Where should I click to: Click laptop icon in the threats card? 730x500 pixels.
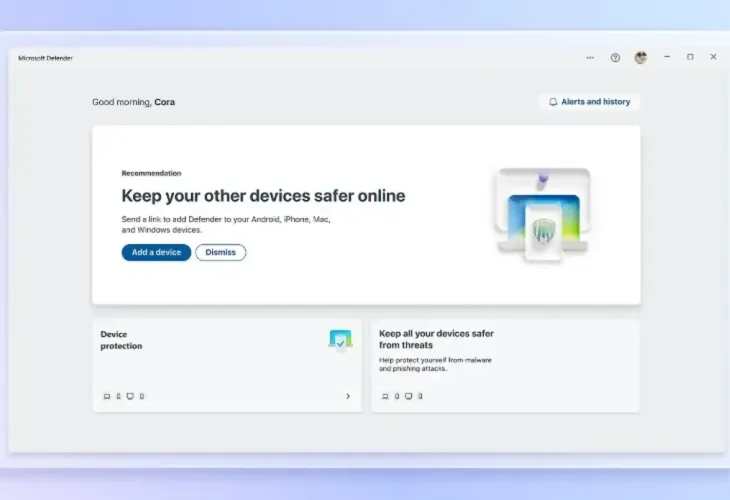click(x=385, y=396)
